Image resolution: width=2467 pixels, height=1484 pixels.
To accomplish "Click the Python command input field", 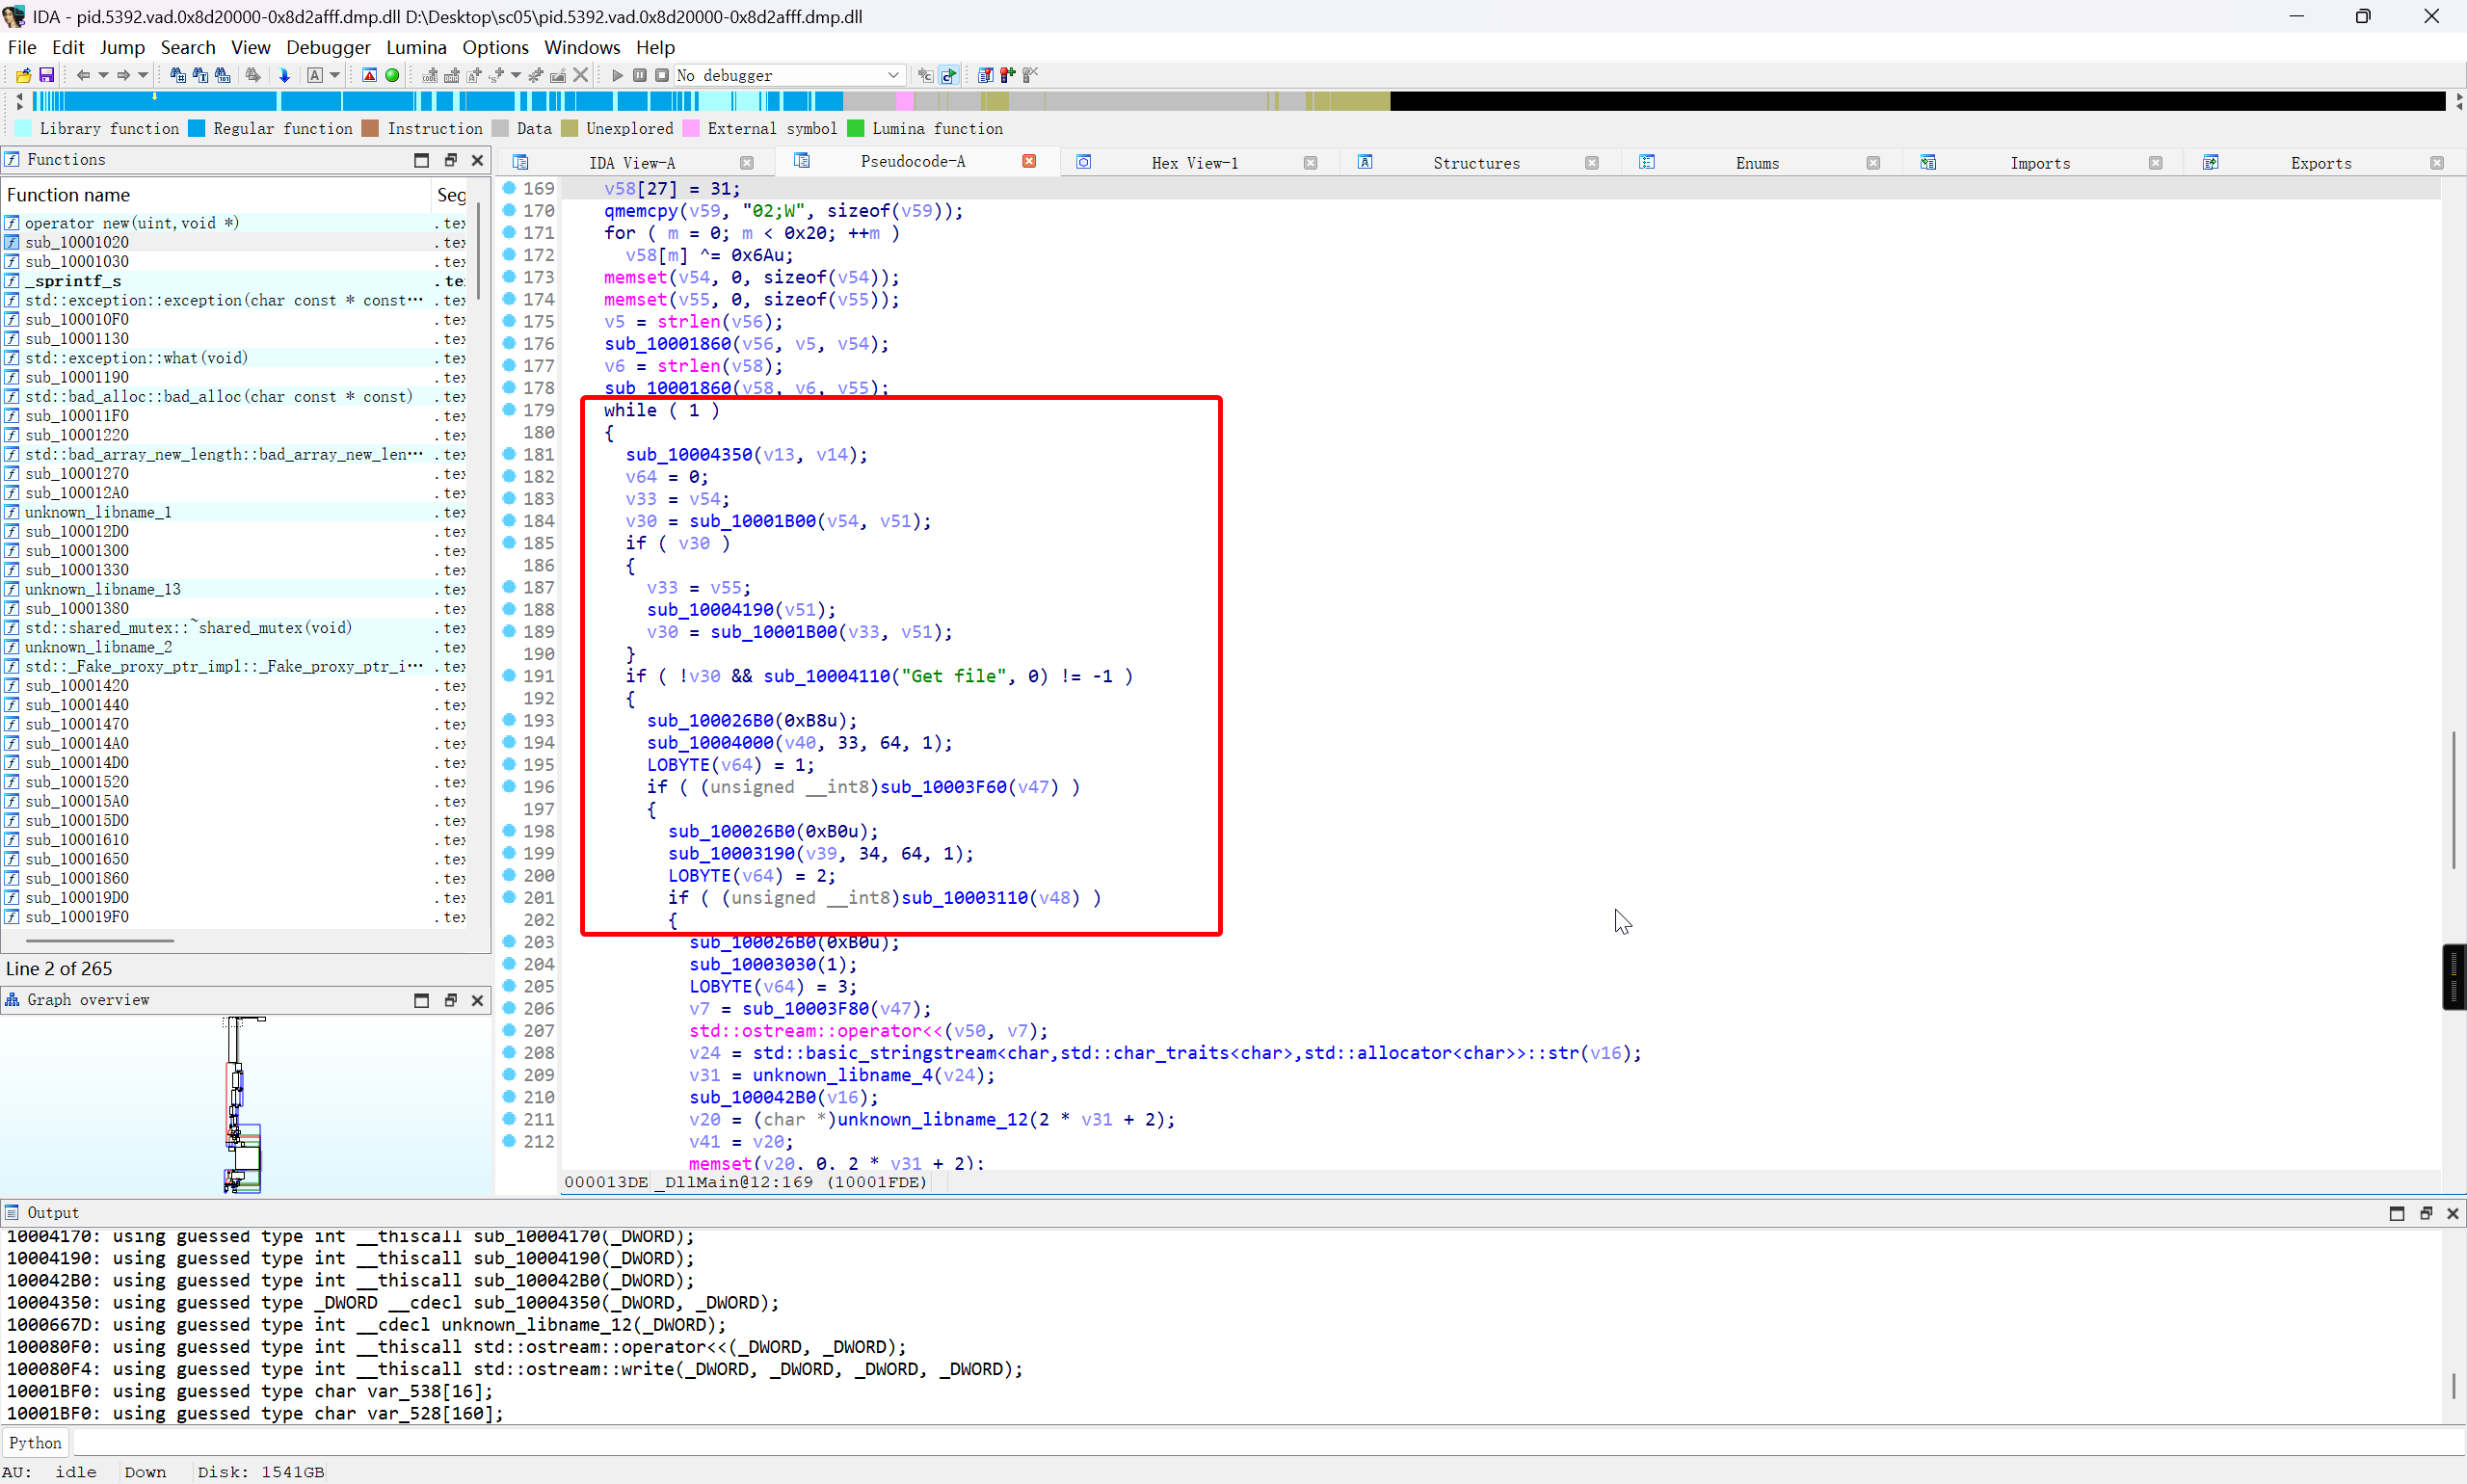I will point(1268,1443).
